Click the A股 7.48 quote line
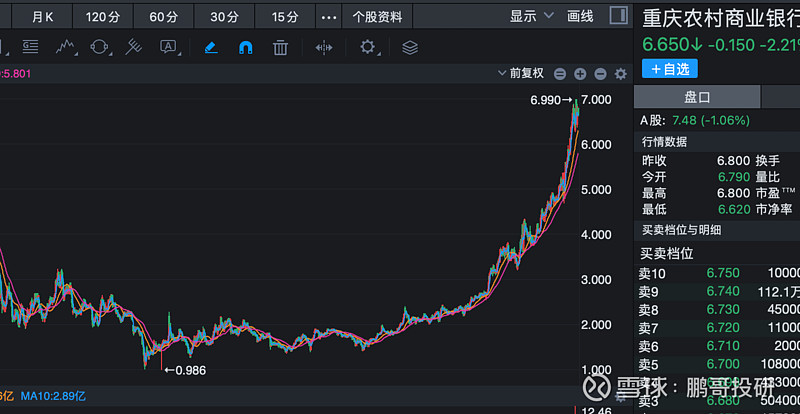 pyautogui.click(x=695, y=121)
